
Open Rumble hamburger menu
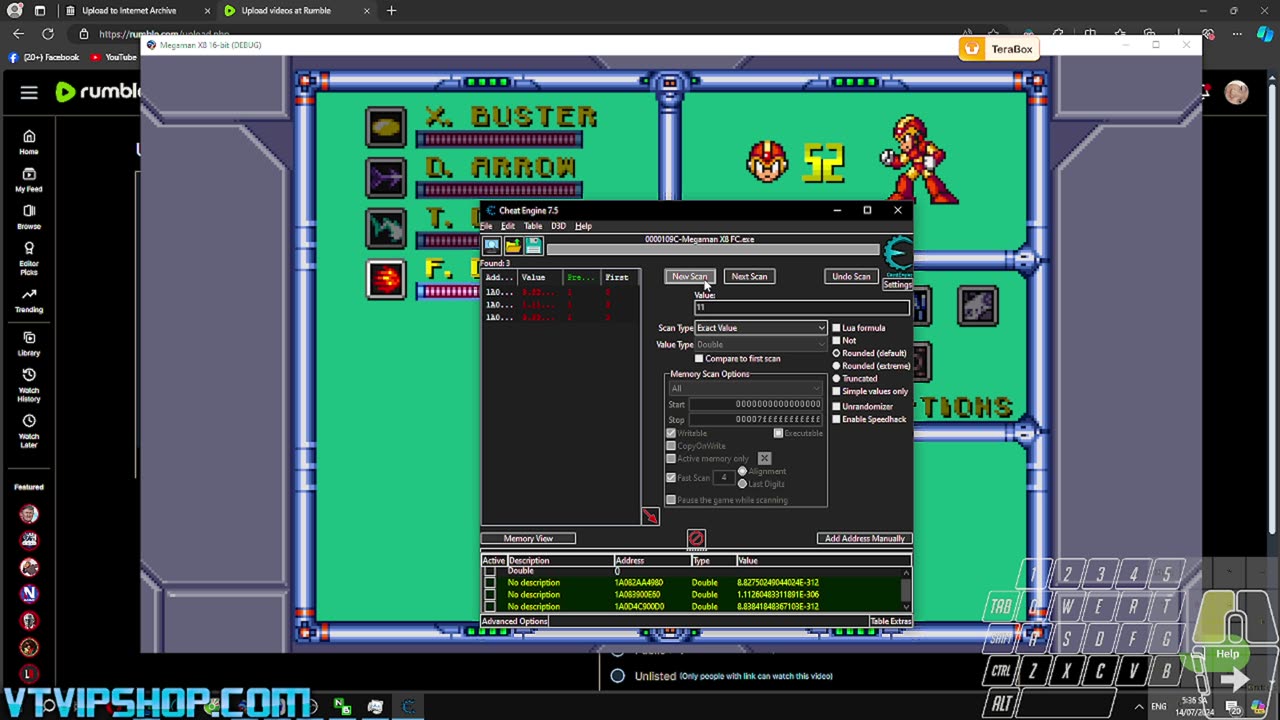(x=29, y=92)
